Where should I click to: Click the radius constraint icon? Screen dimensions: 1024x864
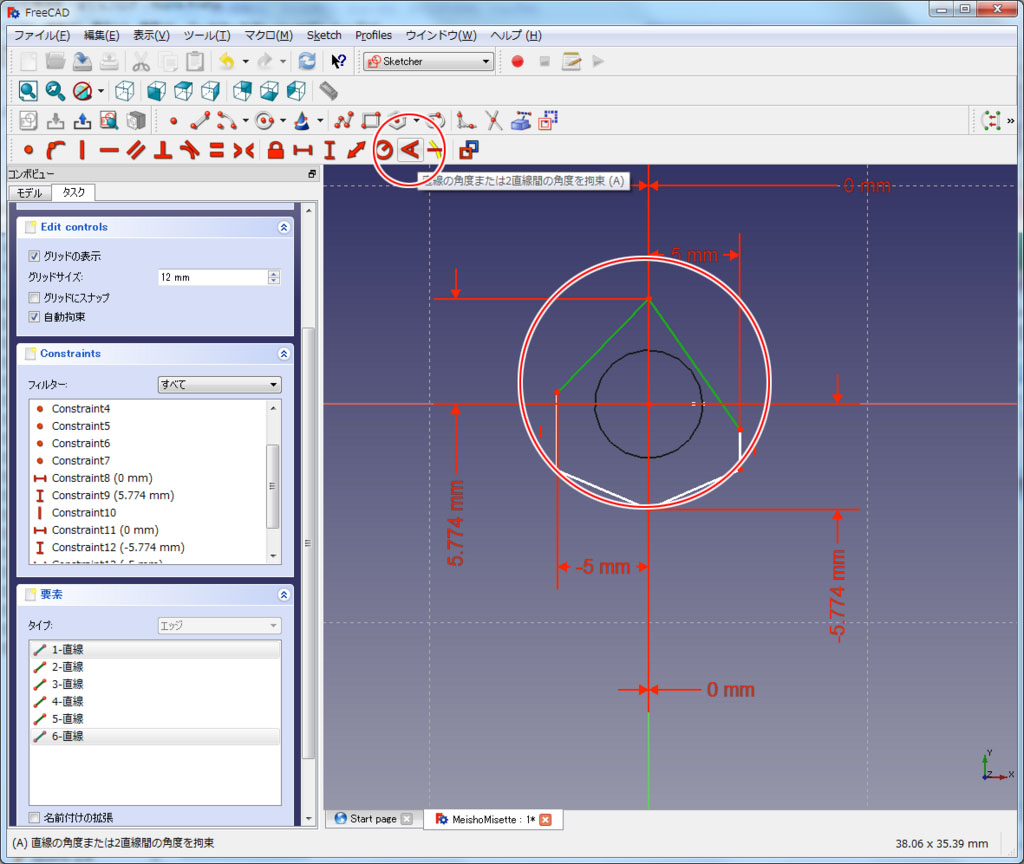pos(384,150)
